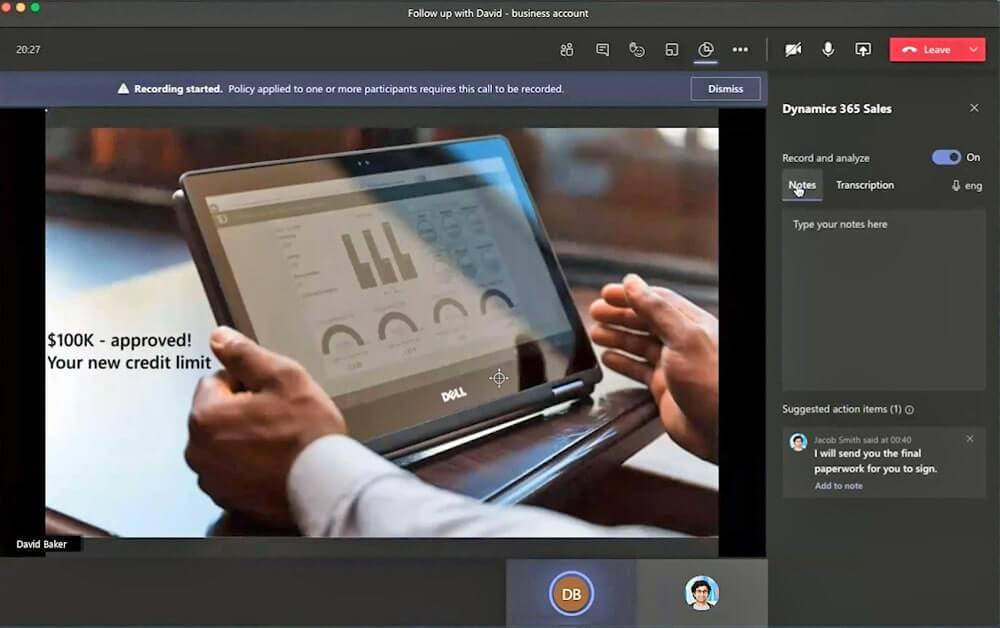
Task: Open the reactions icon
Action: tap(637, 49)
